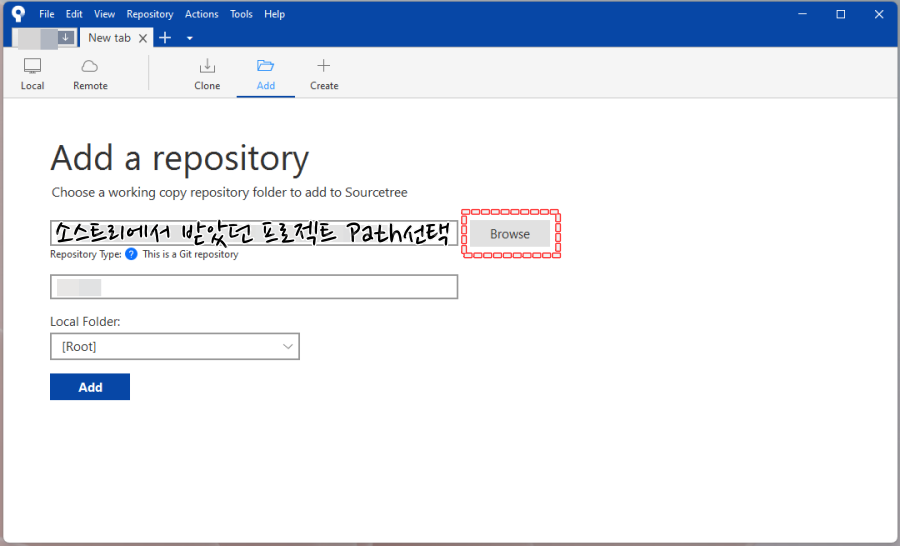This screenshot has width=900, height=546.
Task: Click the Browse button
Action: tap(510, 234)
